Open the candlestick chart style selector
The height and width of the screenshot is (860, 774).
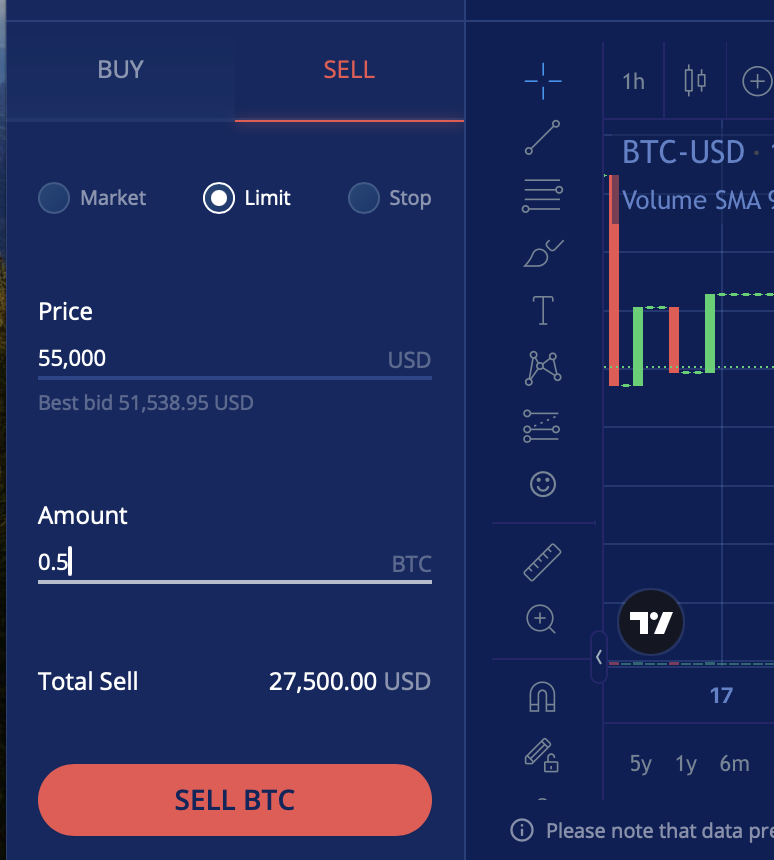[x=695, y=82]
